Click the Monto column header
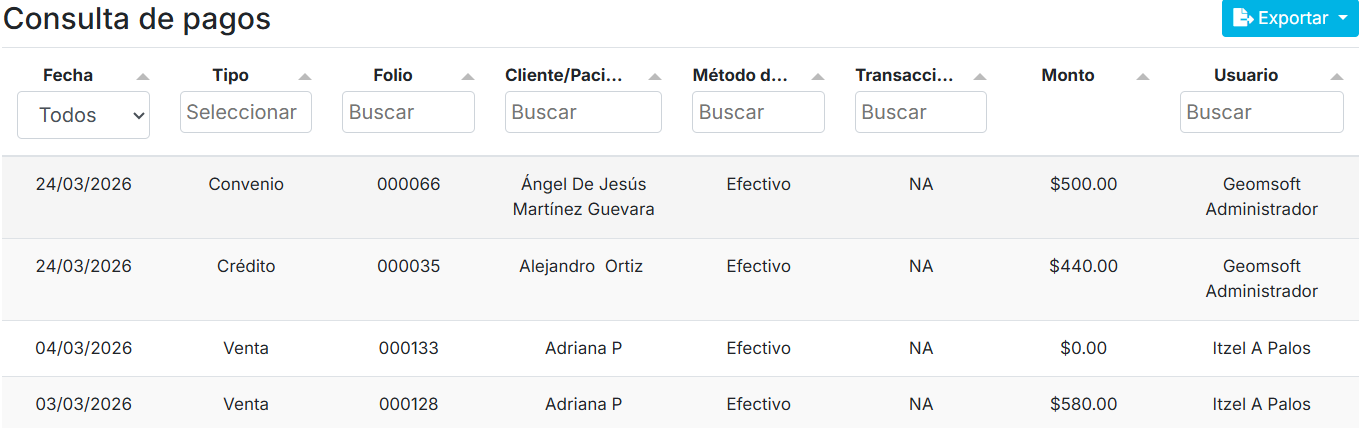This screenshot has width=1361, height=428. coord(1067,75)
